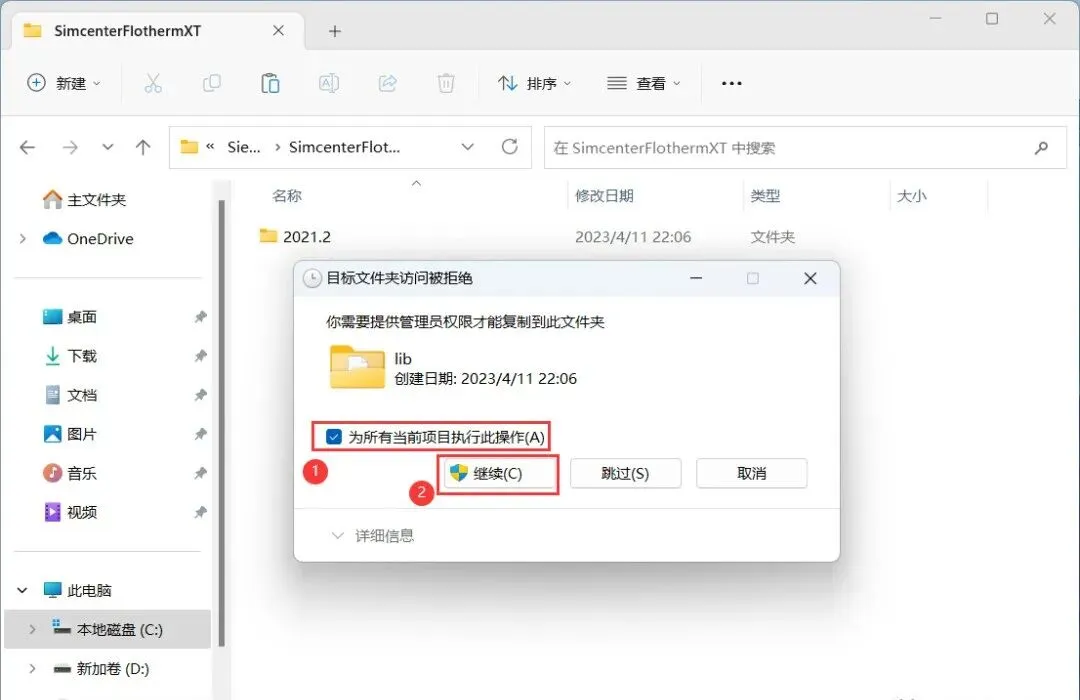
Task: Select 本地磁盘 (C:) in the sidebar
Action: click(x=107, y=630)
